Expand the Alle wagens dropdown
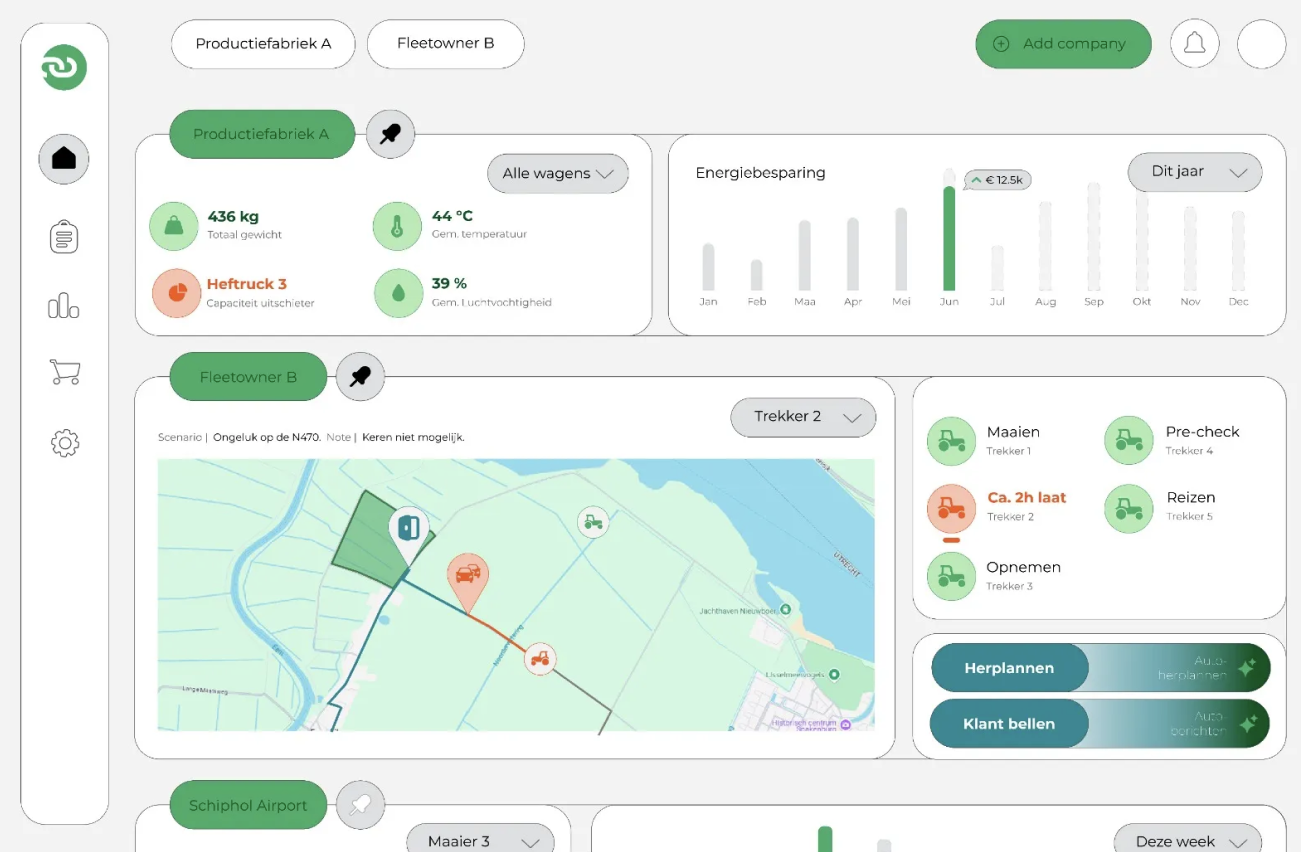The width and height of the screenshot is (1301, 852). [557, 174]
